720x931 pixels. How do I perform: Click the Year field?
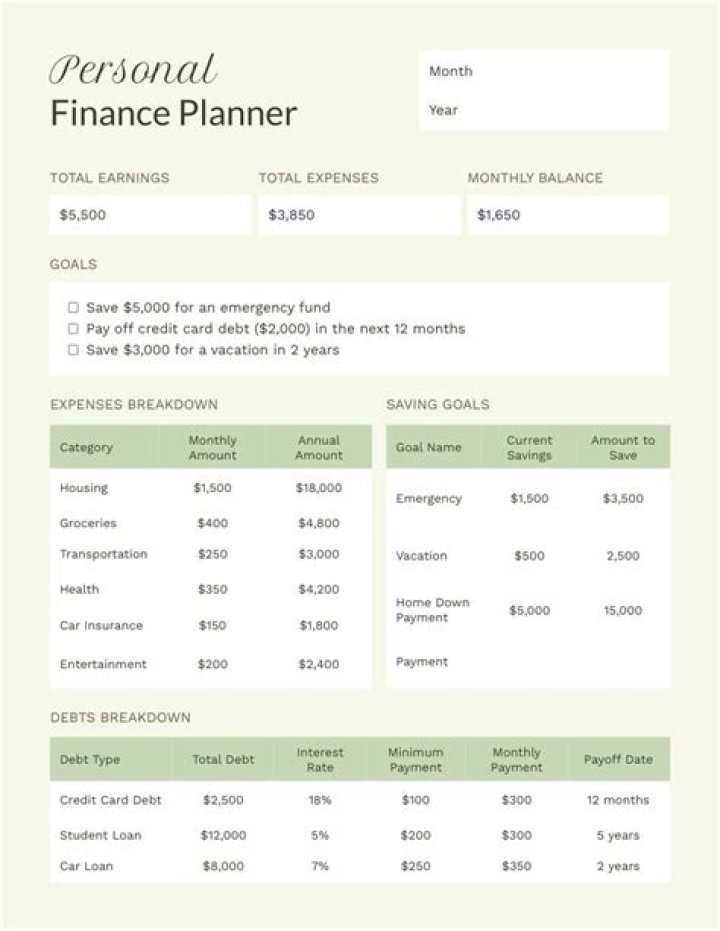(545, 110)
